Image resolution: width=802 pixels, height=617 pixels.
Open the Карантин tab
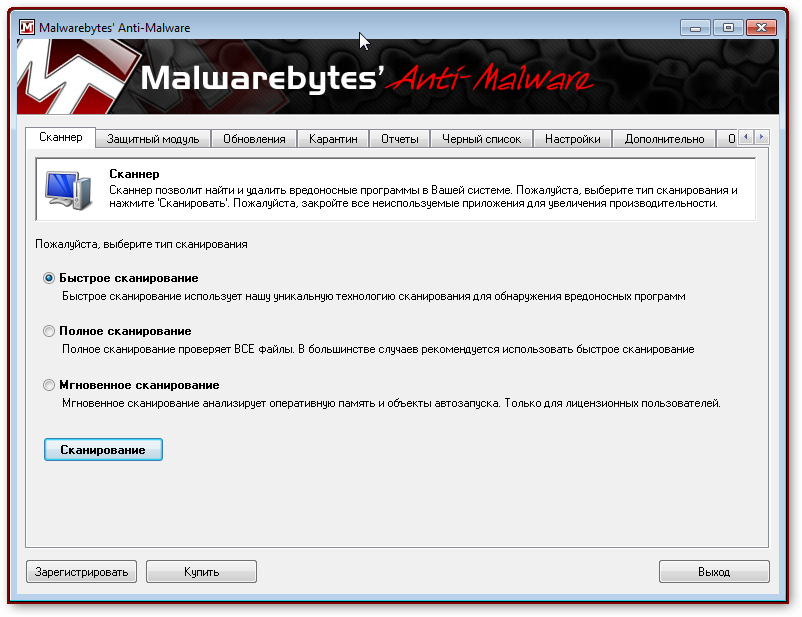pos(333,139)
